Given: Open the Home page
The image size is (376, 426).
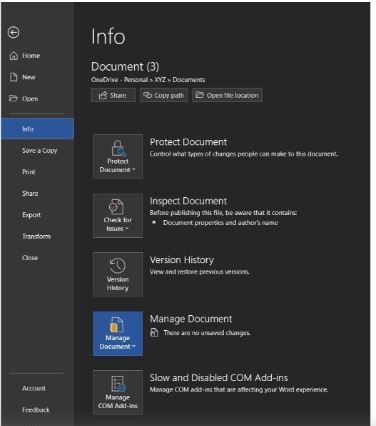Looking at the screenshot, I should [25, 56].
